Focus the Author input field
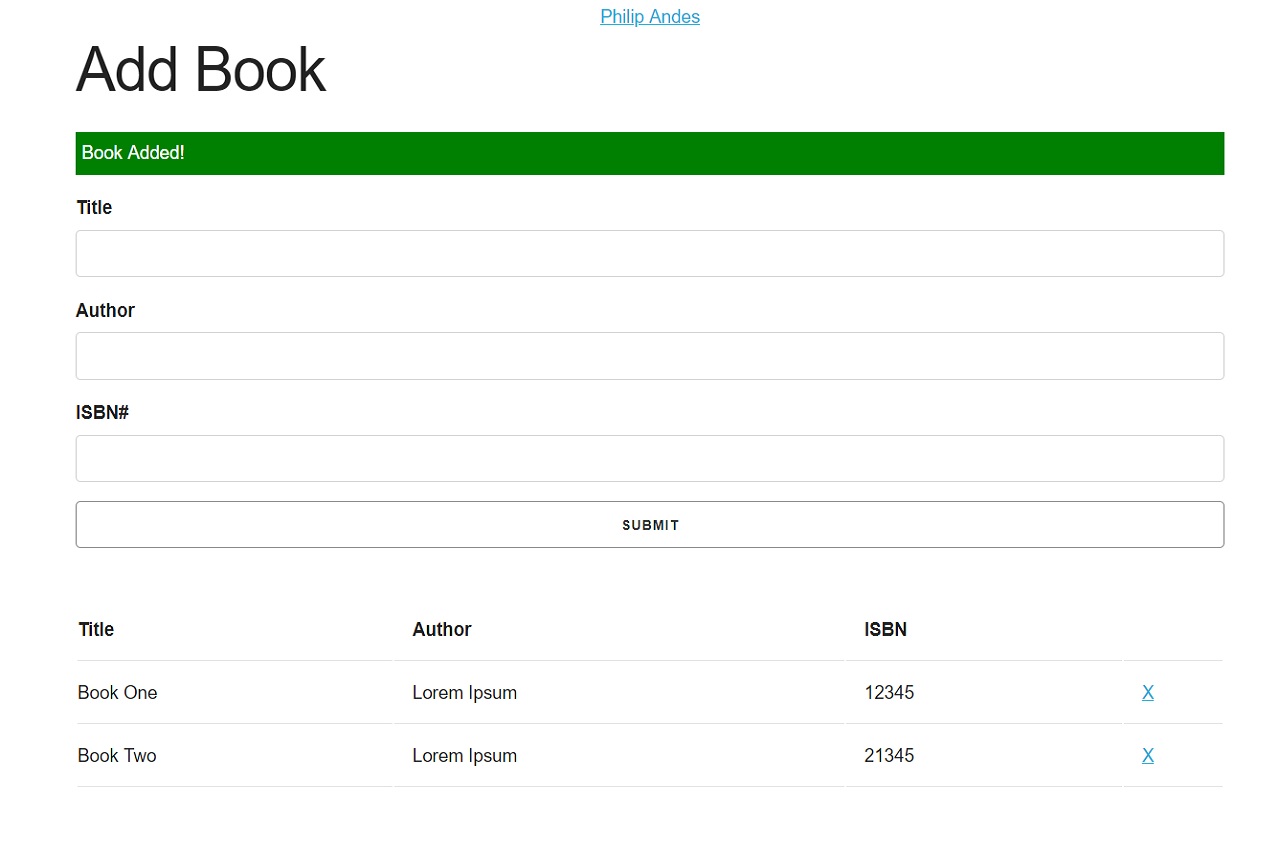This screenshot has width=1280, height=850. [x=650, y=356]
